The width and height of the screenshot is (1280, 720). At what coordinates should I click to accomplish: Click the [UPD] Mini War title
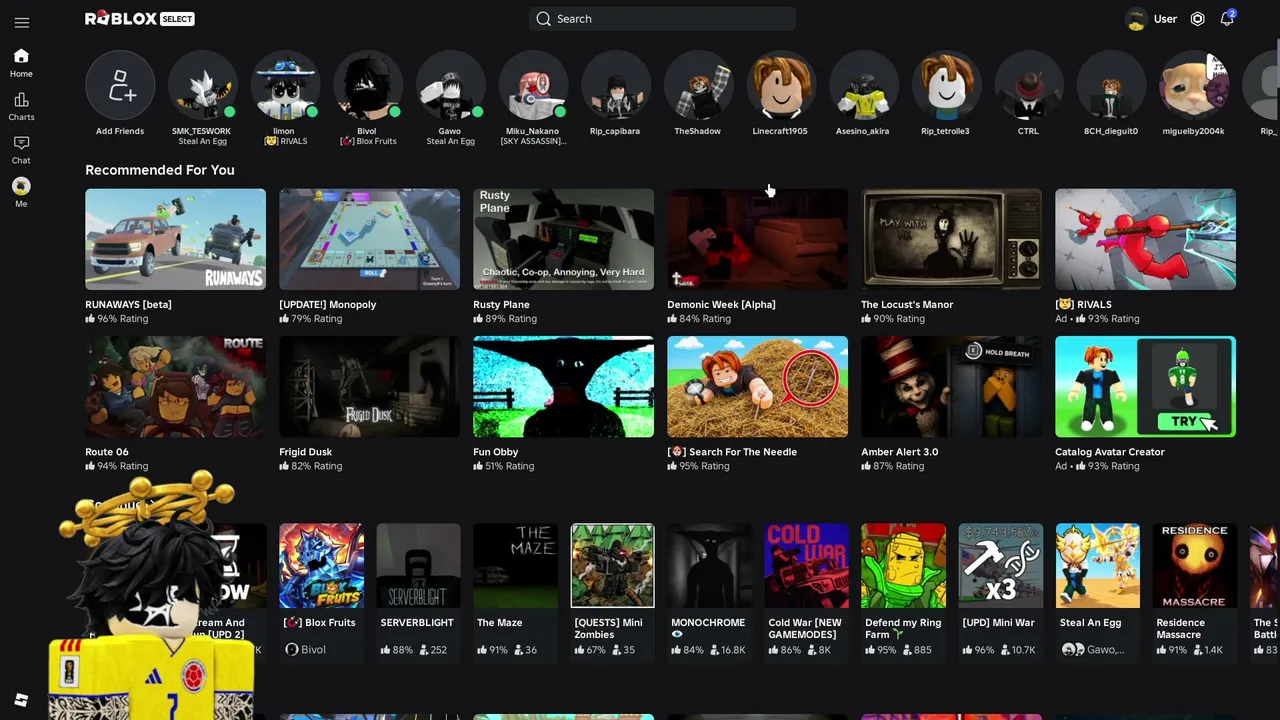[998, 622]
